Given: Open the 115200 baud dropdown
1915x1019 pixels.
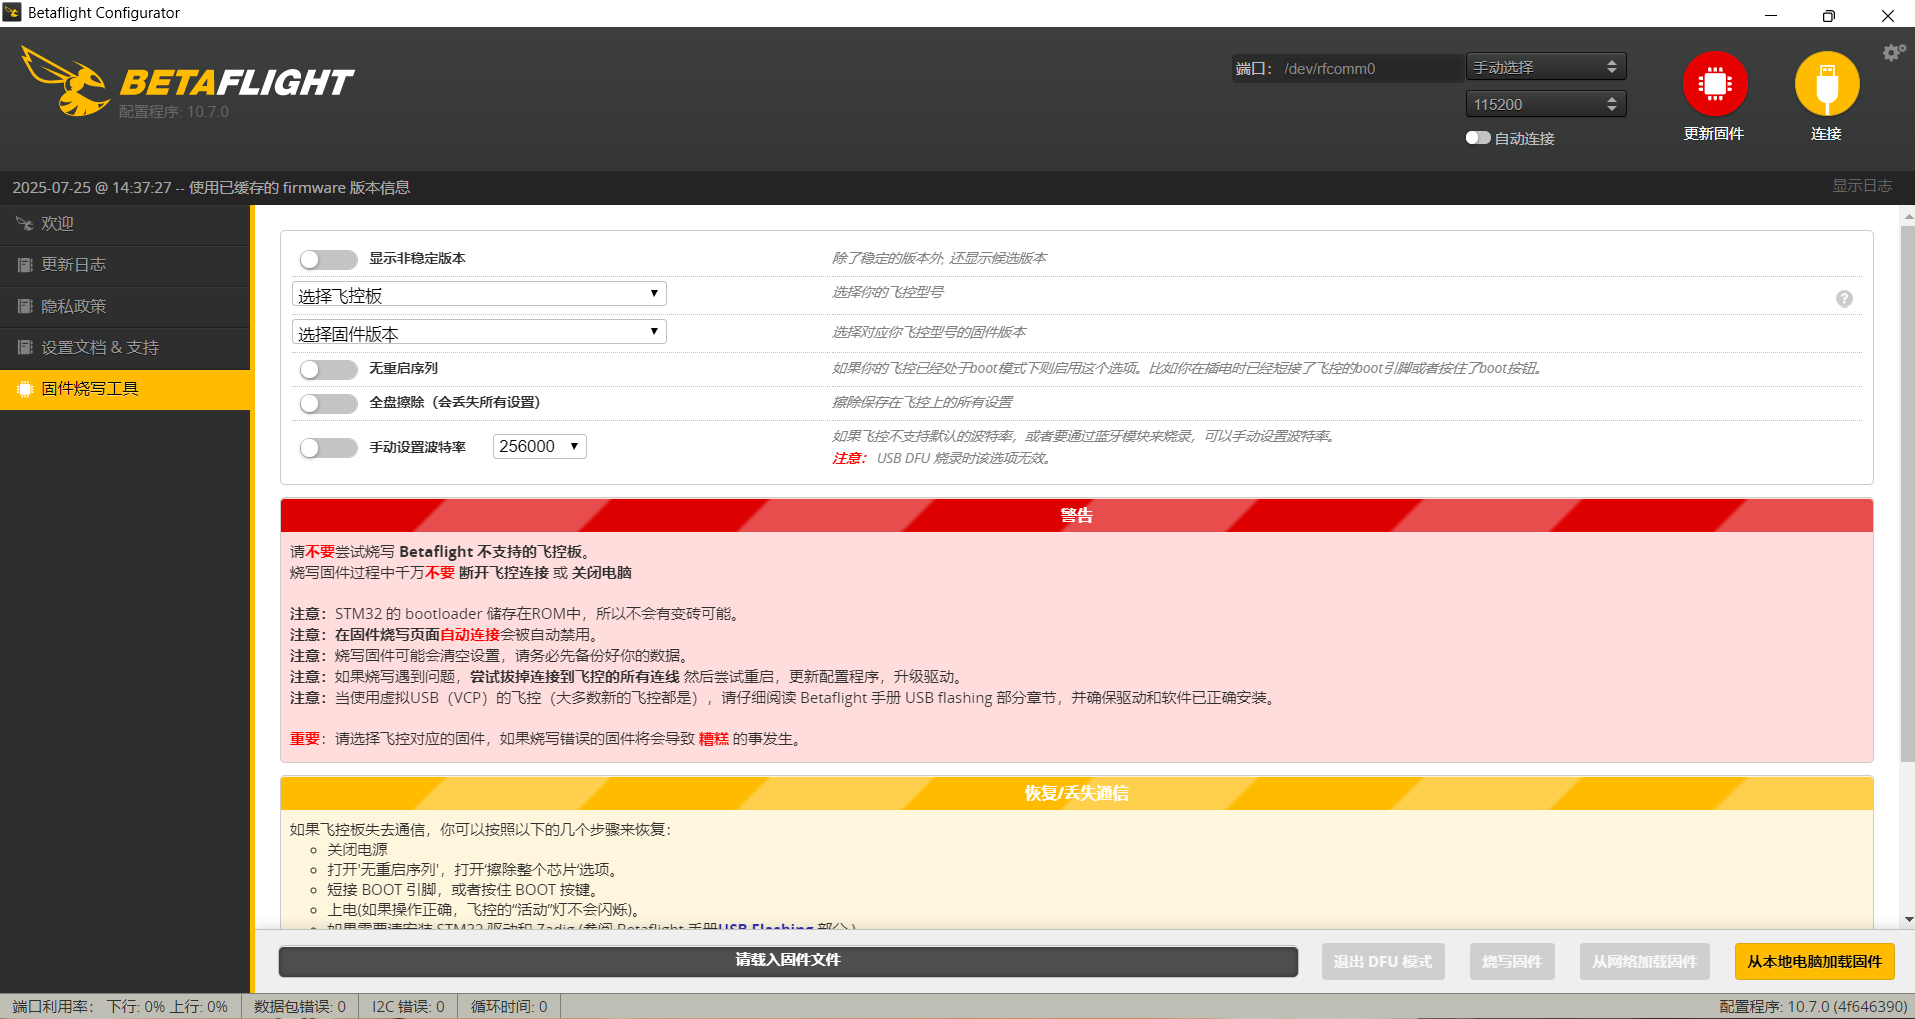Looking at the screenshot, I should 1546,104.
